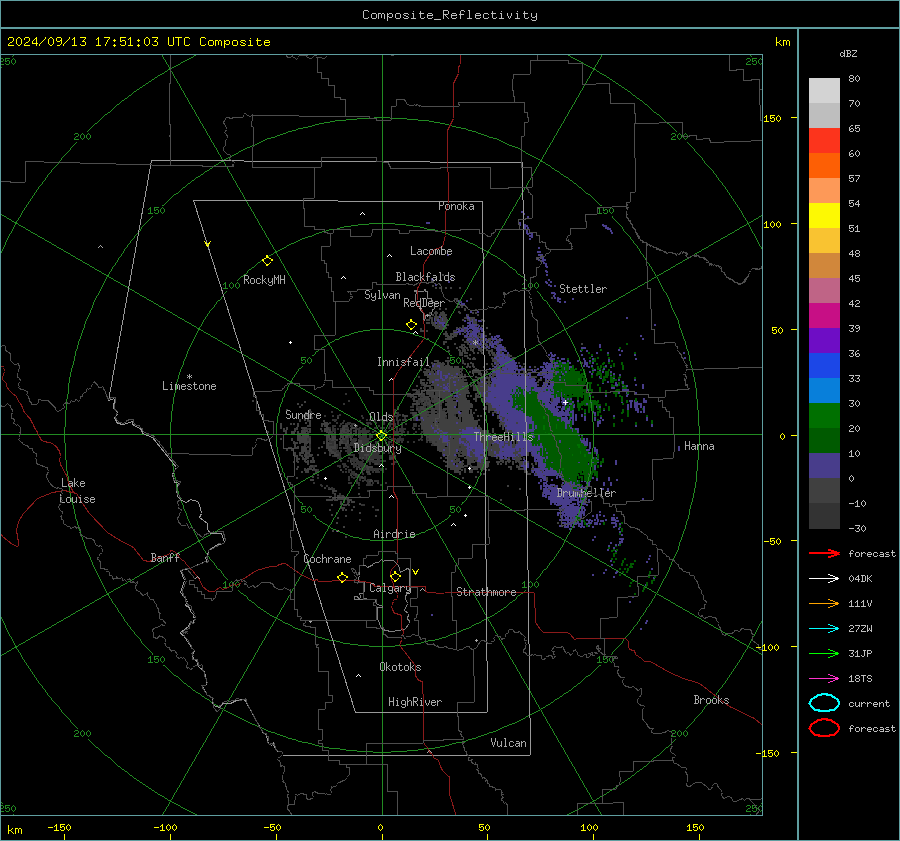Select the 36 dBZ blue color swatch
900x841 pixels.
point(824,365)
